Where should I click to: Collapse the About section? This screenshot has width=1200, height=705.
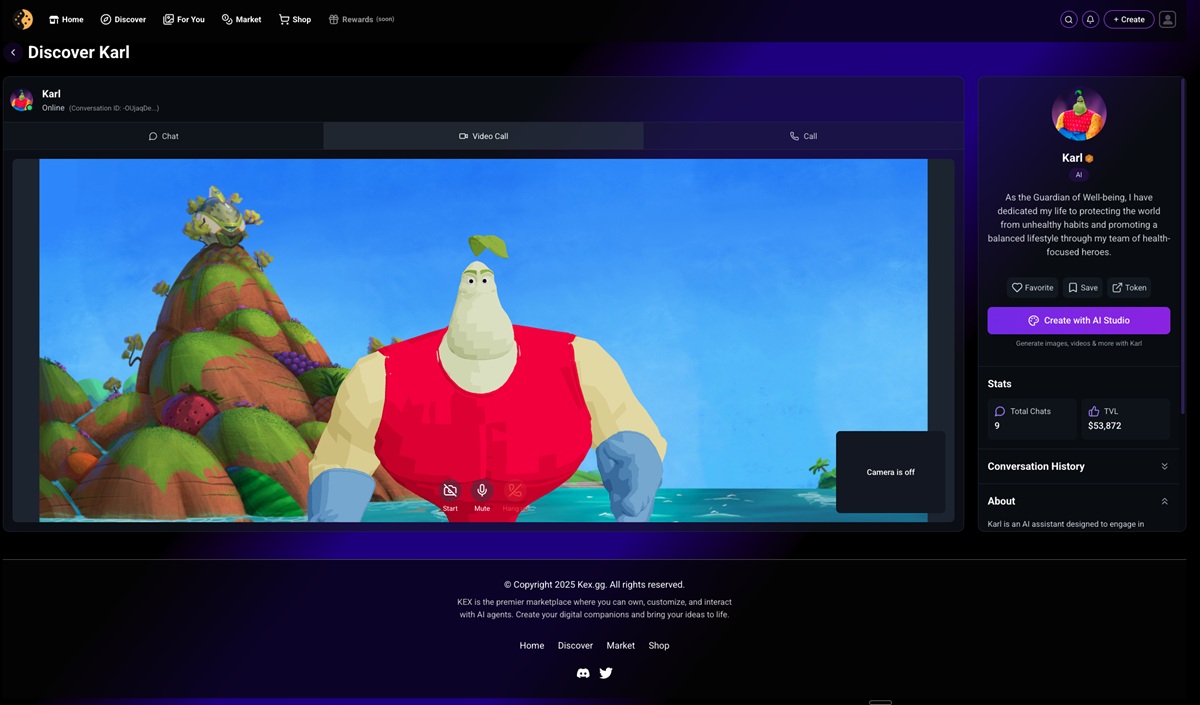point(1078,501)
